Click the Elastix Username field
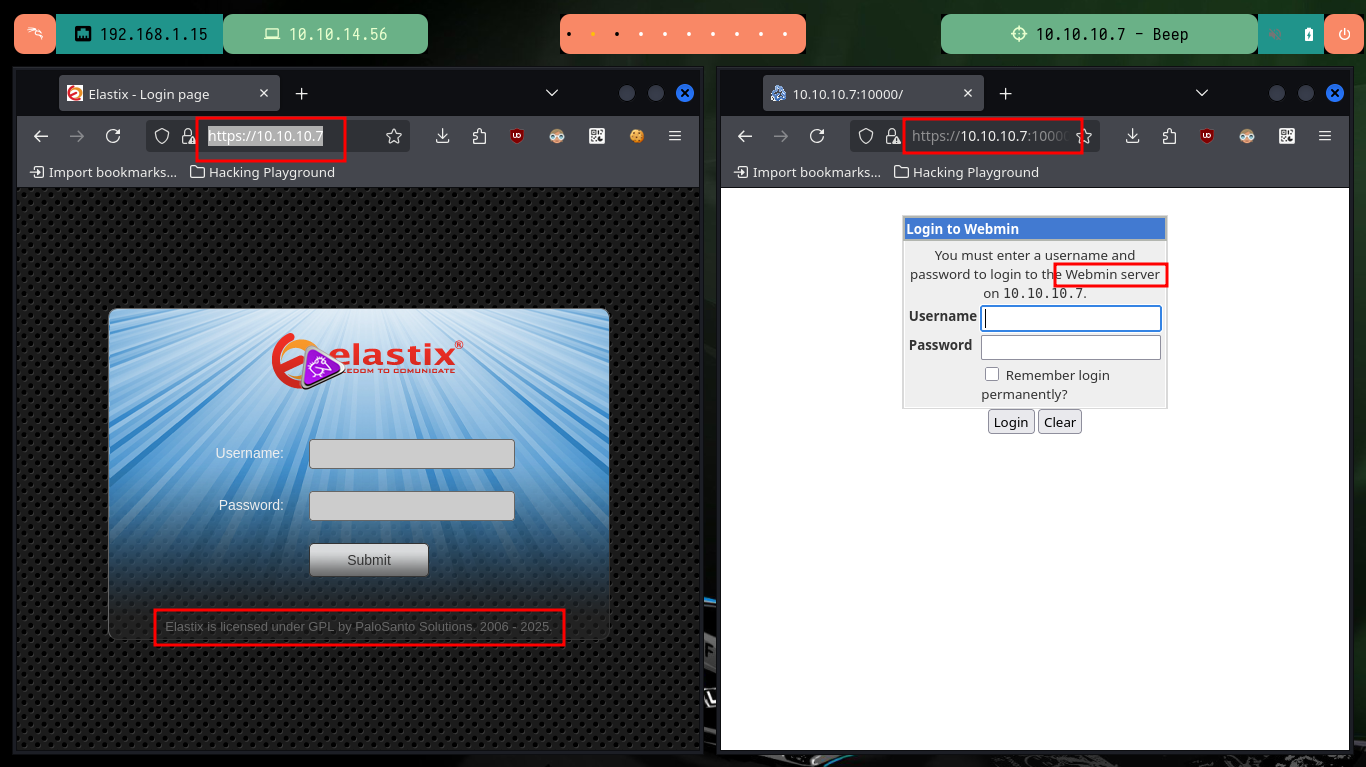 pyautogui.click(x=412, y=454)
